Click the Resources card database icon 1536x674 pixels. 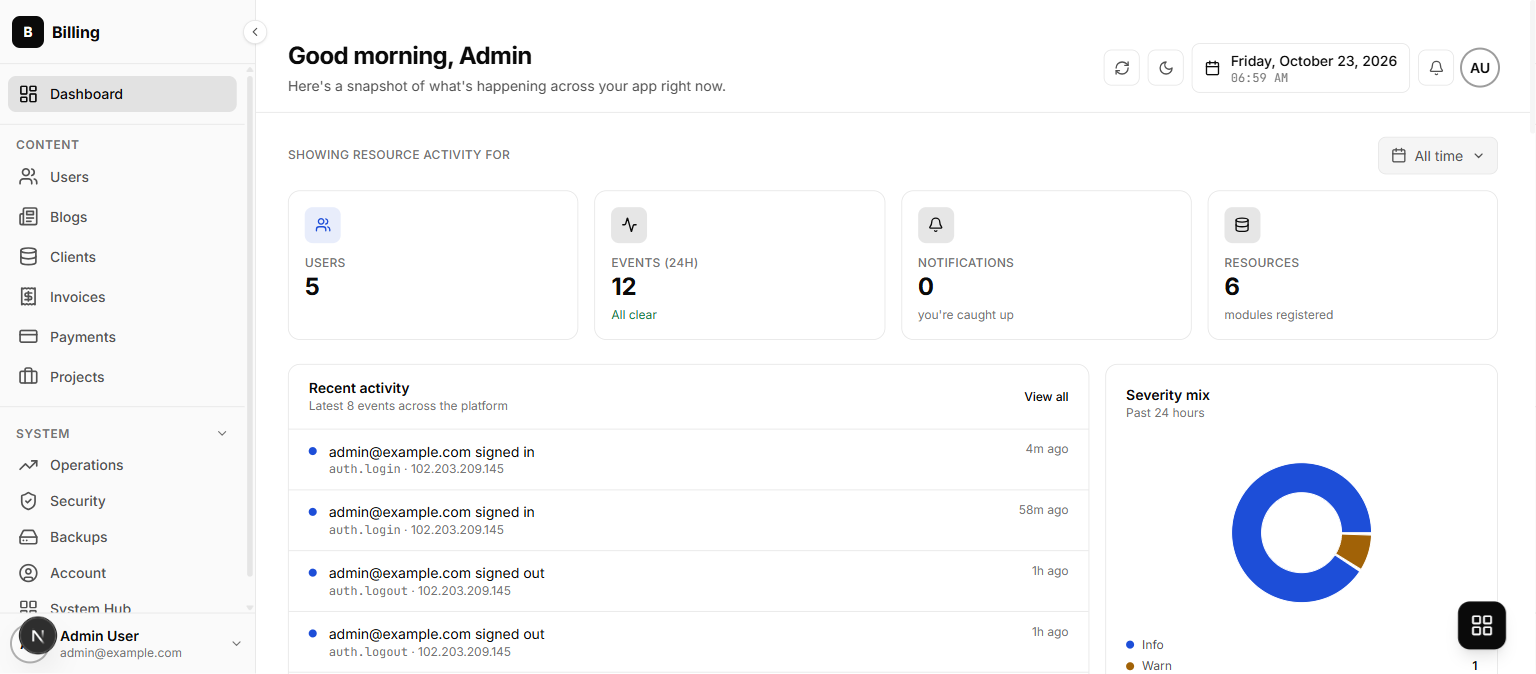coord(1242,225)
